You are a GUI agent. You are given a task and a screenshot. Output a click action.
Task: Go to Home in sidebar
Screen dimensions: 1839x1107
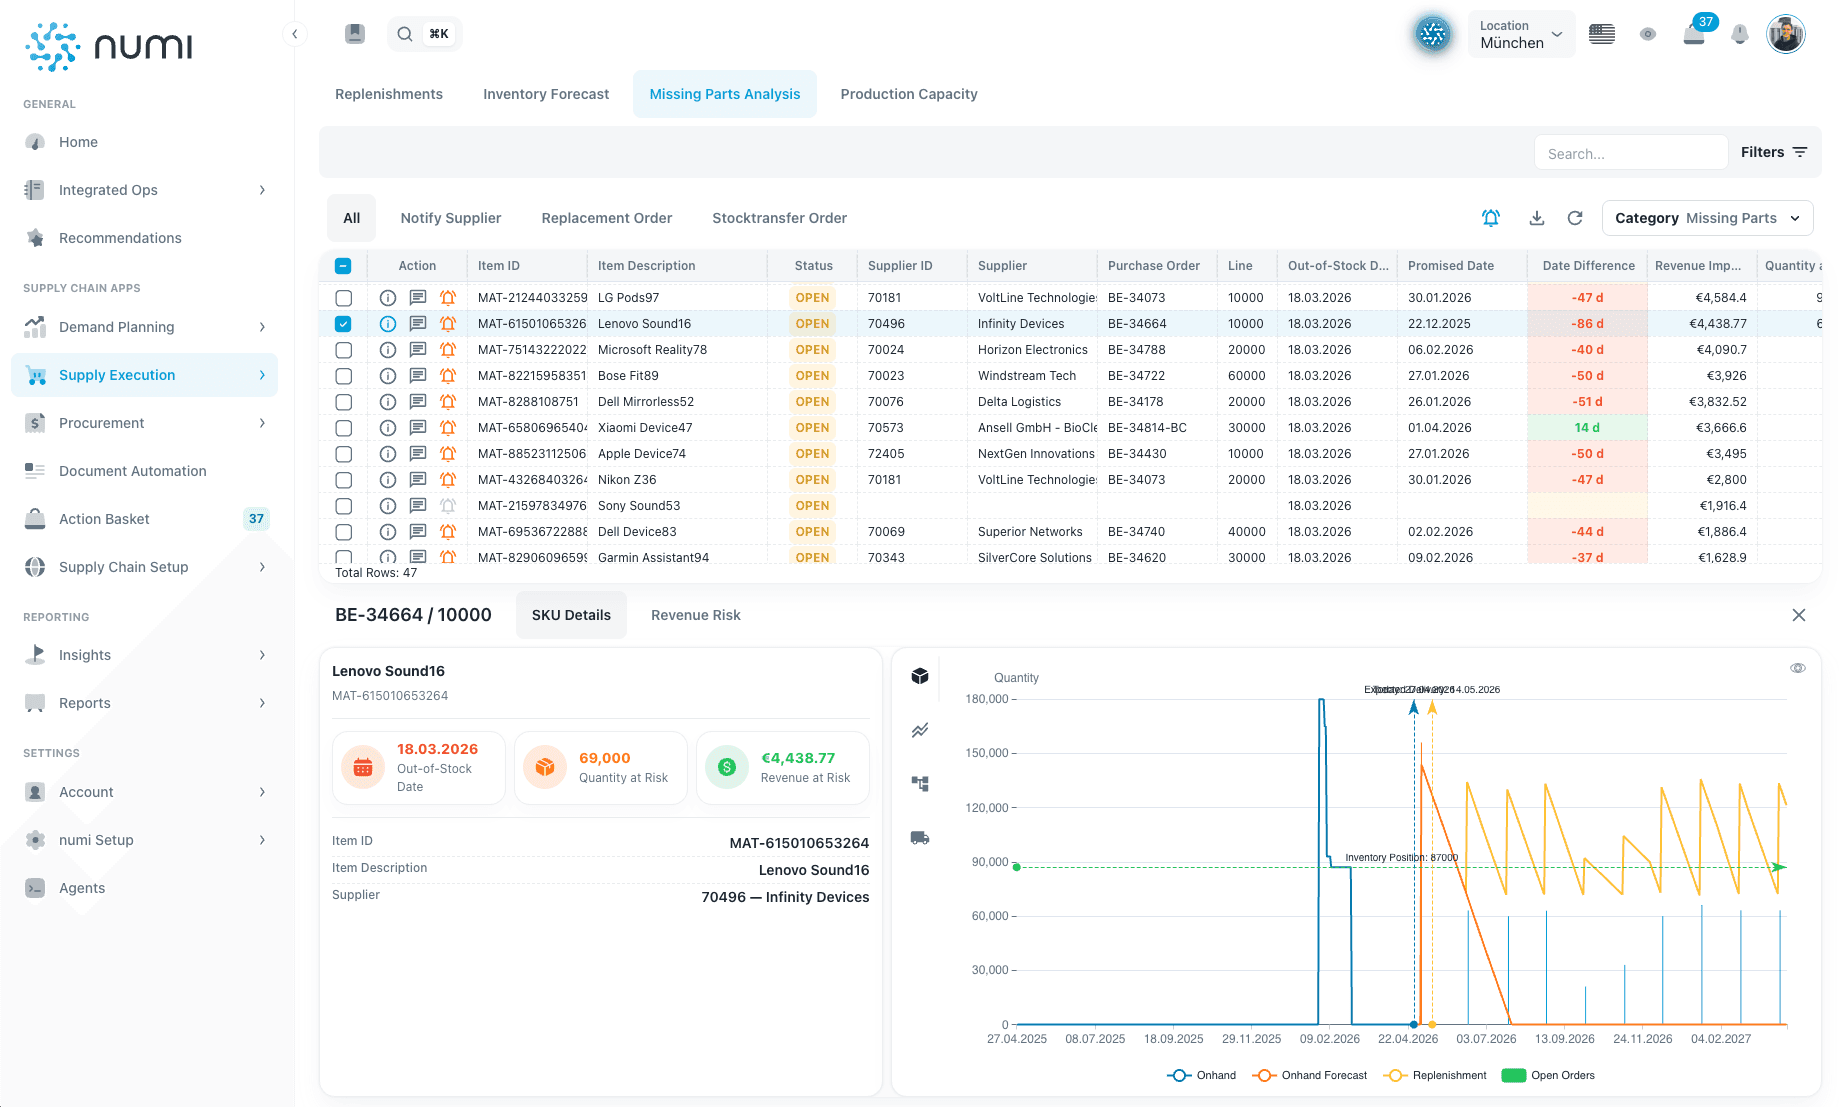[x=146, y=142]
